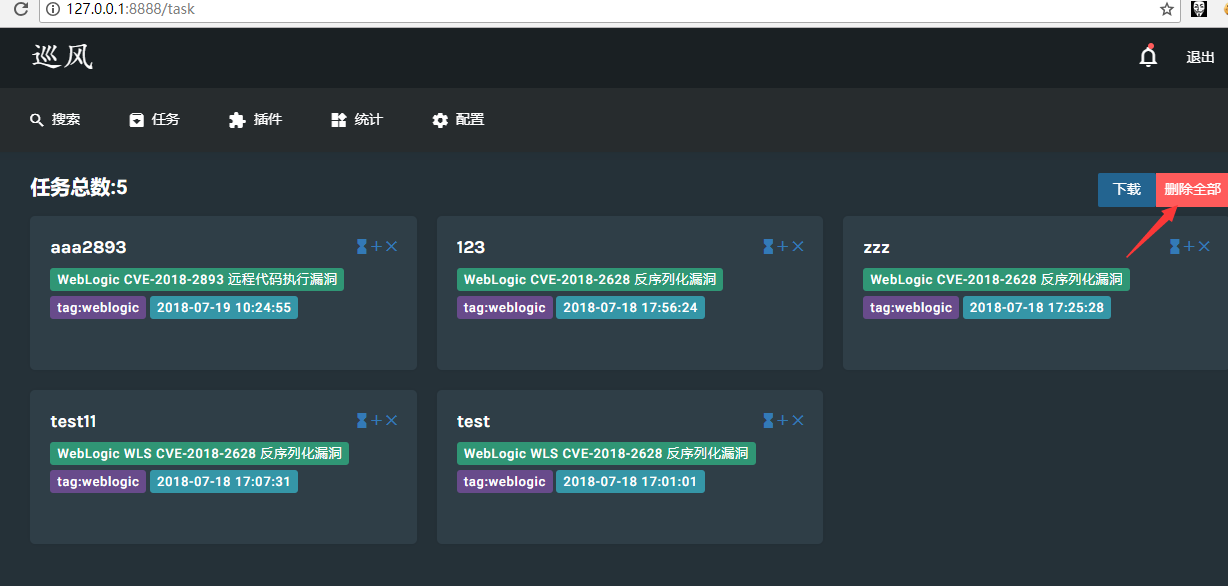Delete the aaa2893 task with X icon

pos(392,246)
